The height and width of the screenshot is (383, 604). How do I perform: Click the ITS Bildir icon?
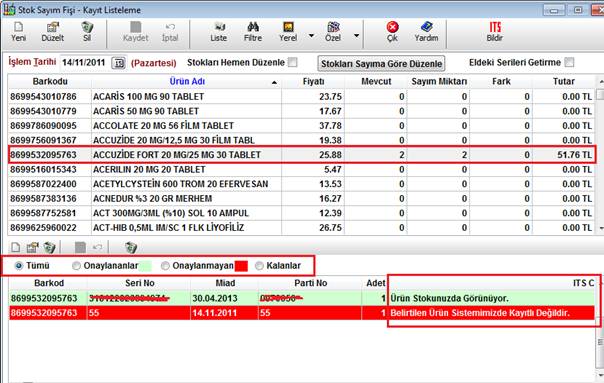pyautogui.click(x=495, y=27)
